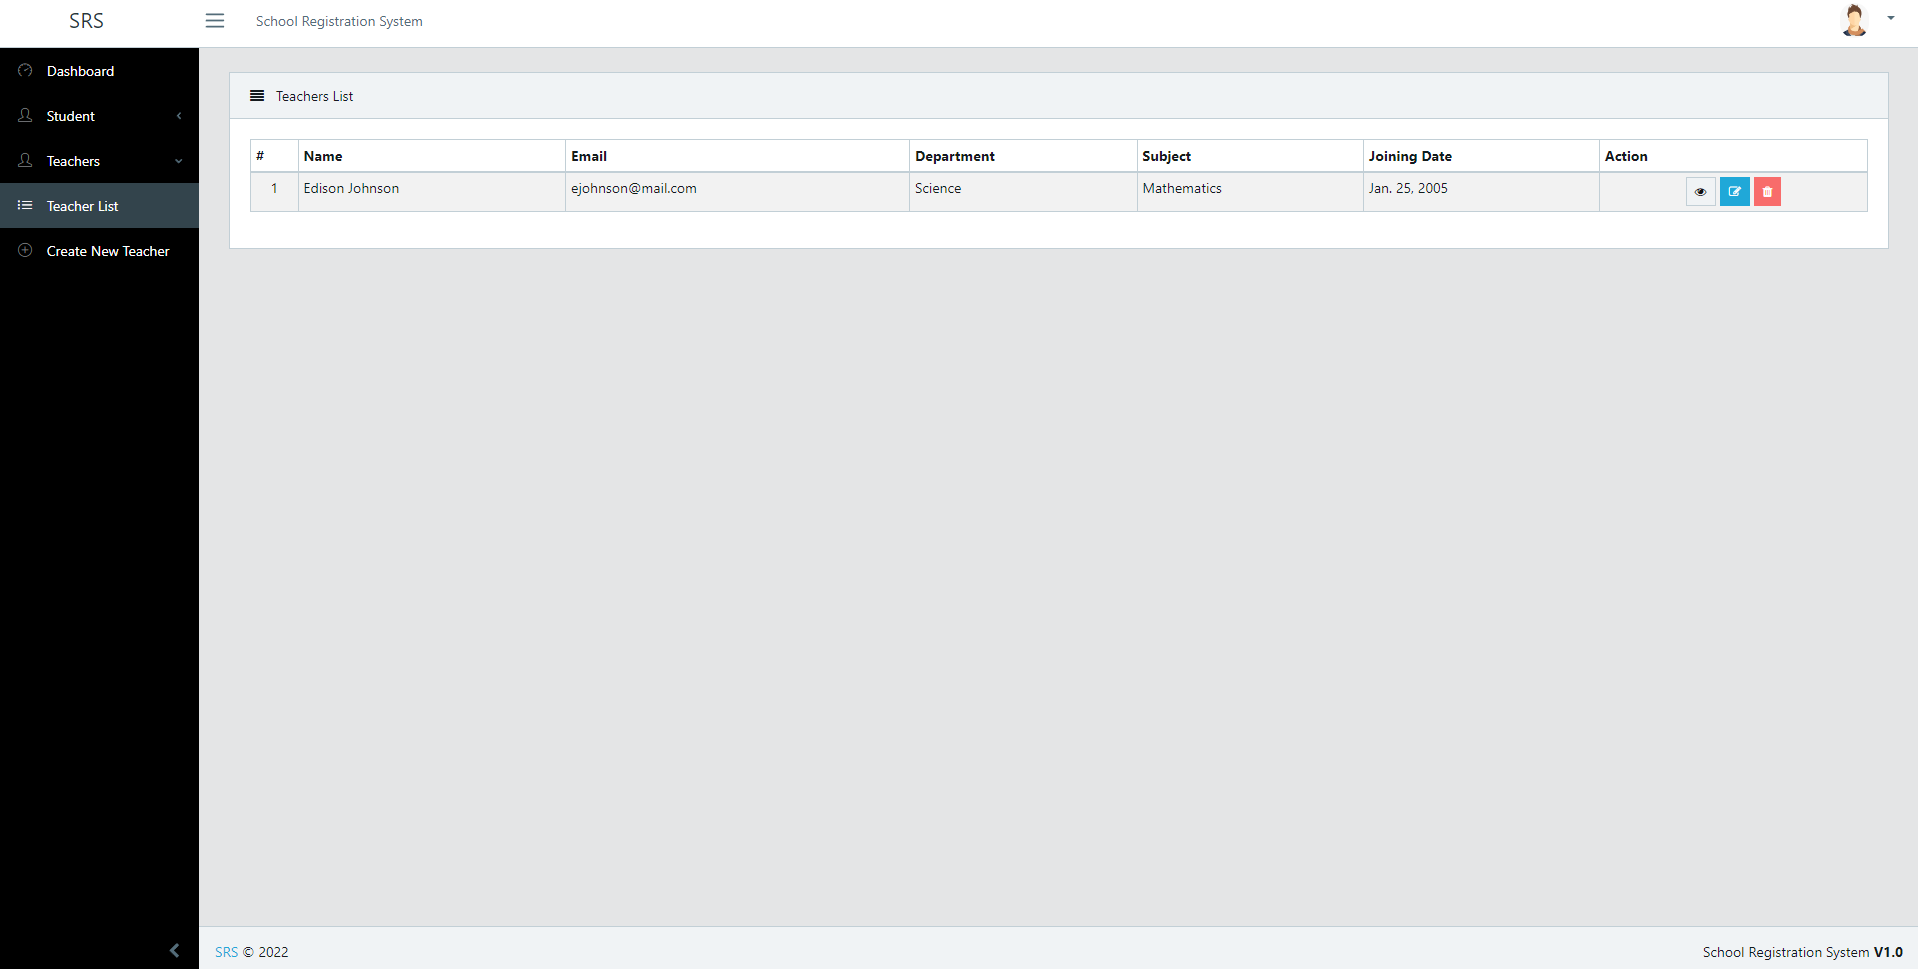Collapse the Teachers sidebar menu
Image resolution: width=1918 pixels, height=969 pixels.
click(x=98, y=161)
